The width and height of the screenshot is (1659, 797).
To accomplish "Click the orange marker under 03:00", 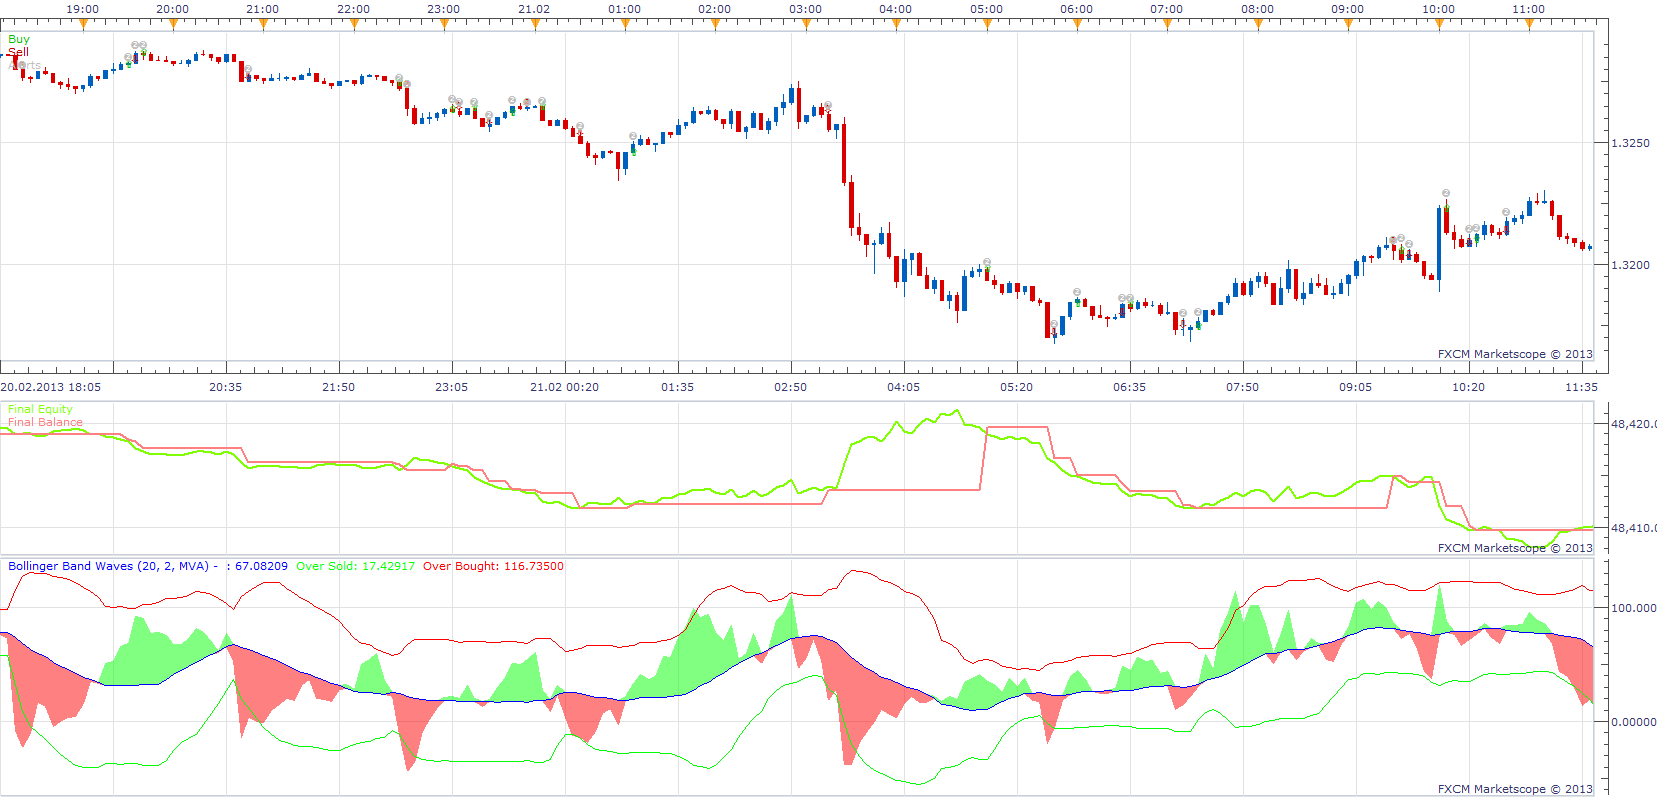I will click(806, 25).
